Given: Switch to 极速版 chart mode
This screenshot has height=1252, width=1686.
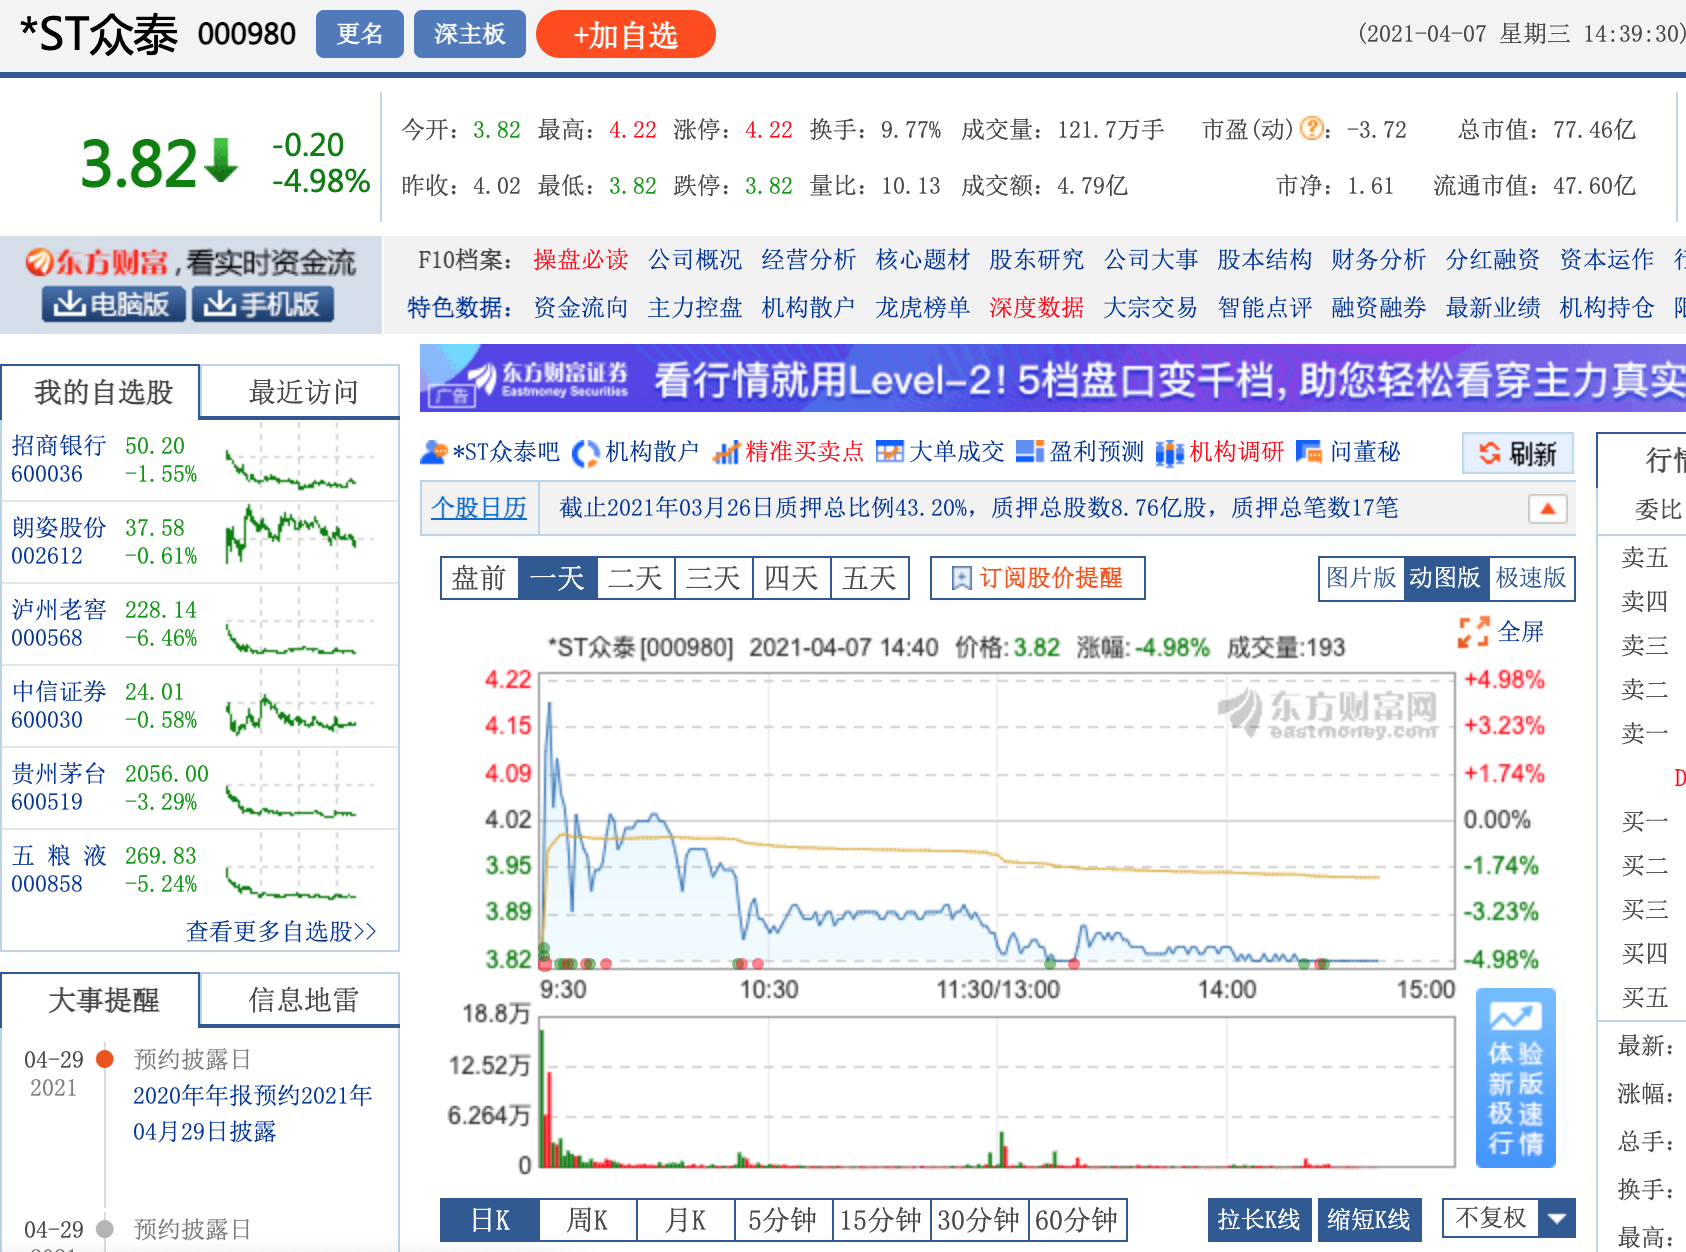Looking at the screenshot, I should pyautogui.click(x=1532, y=578).
